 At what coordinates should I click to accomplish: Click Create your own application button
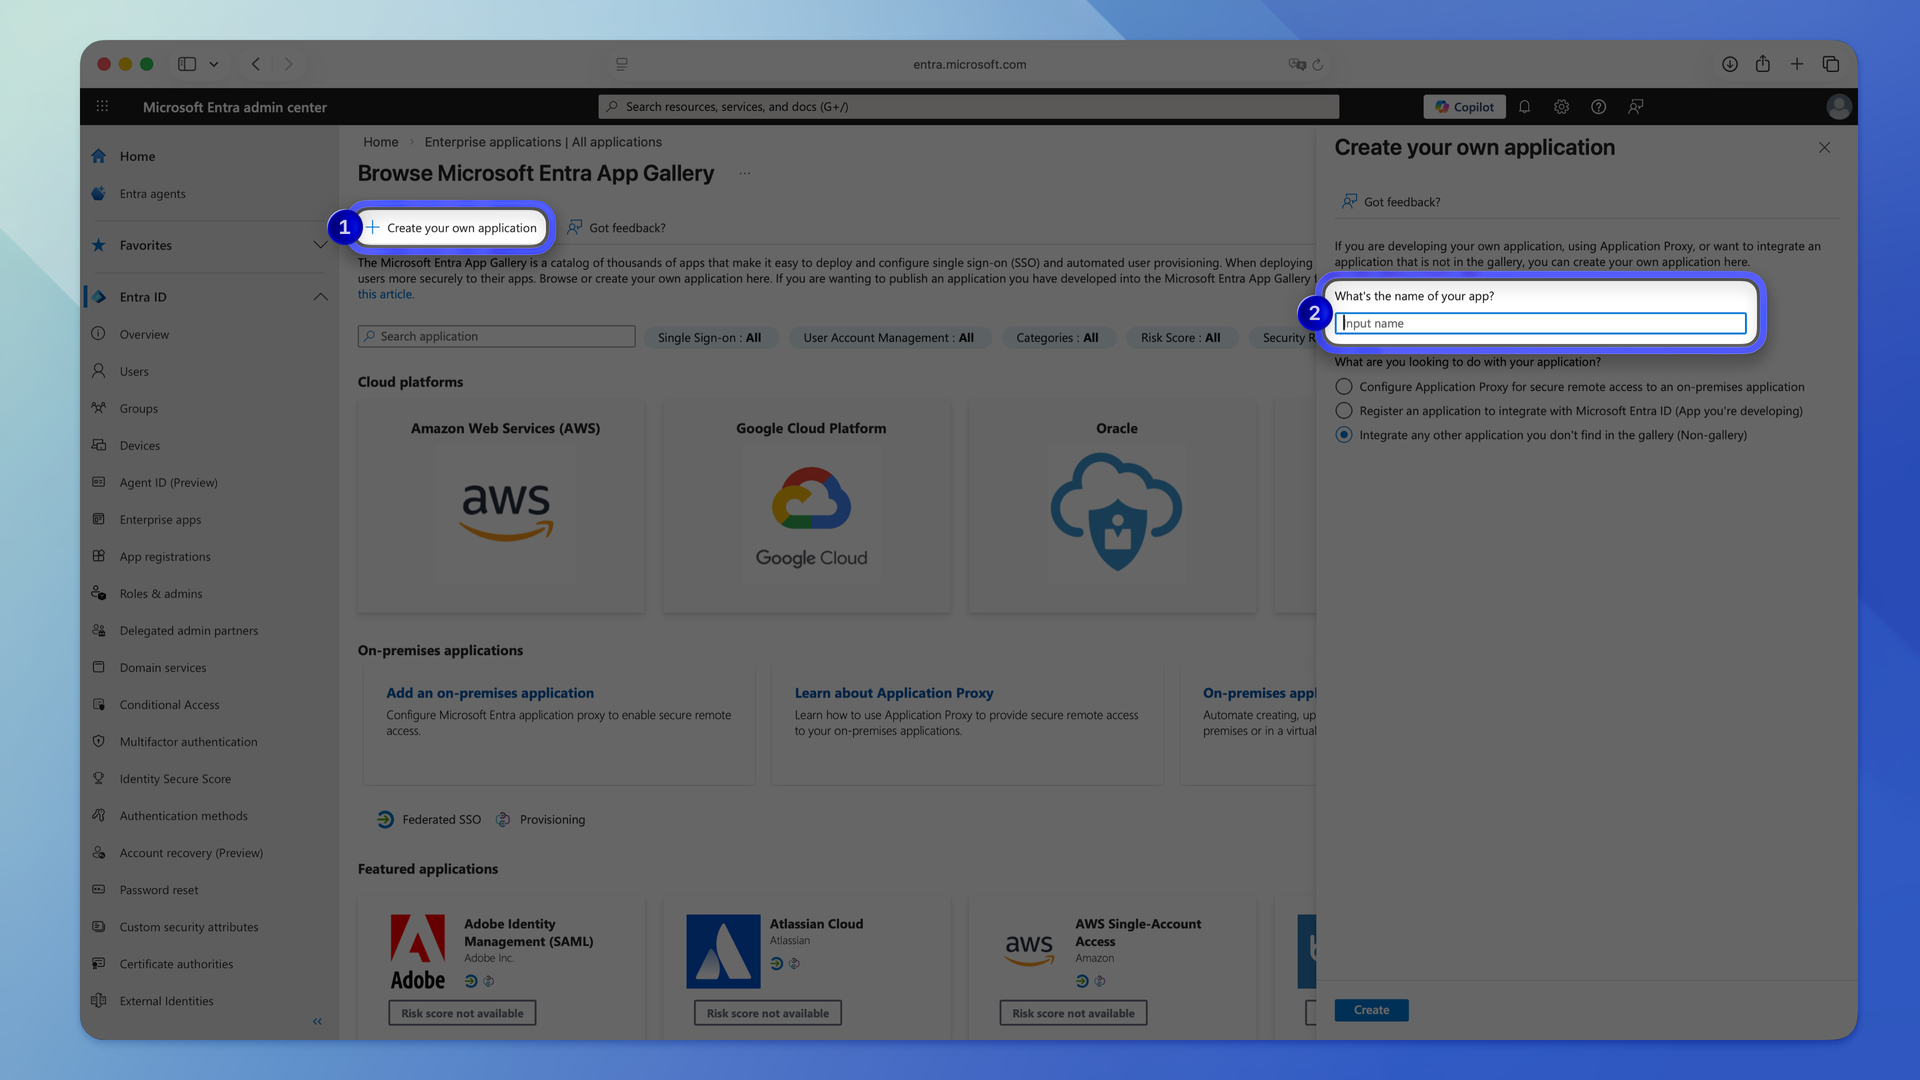(451, 227)
